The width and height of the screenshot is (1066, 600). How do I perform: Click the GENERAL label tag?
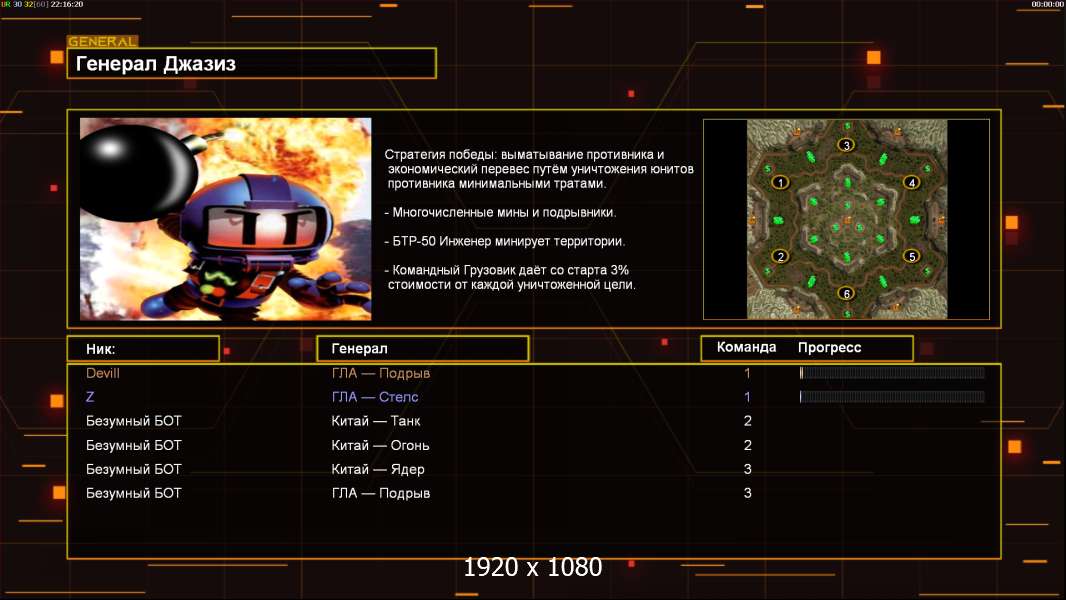coord(103,41)
